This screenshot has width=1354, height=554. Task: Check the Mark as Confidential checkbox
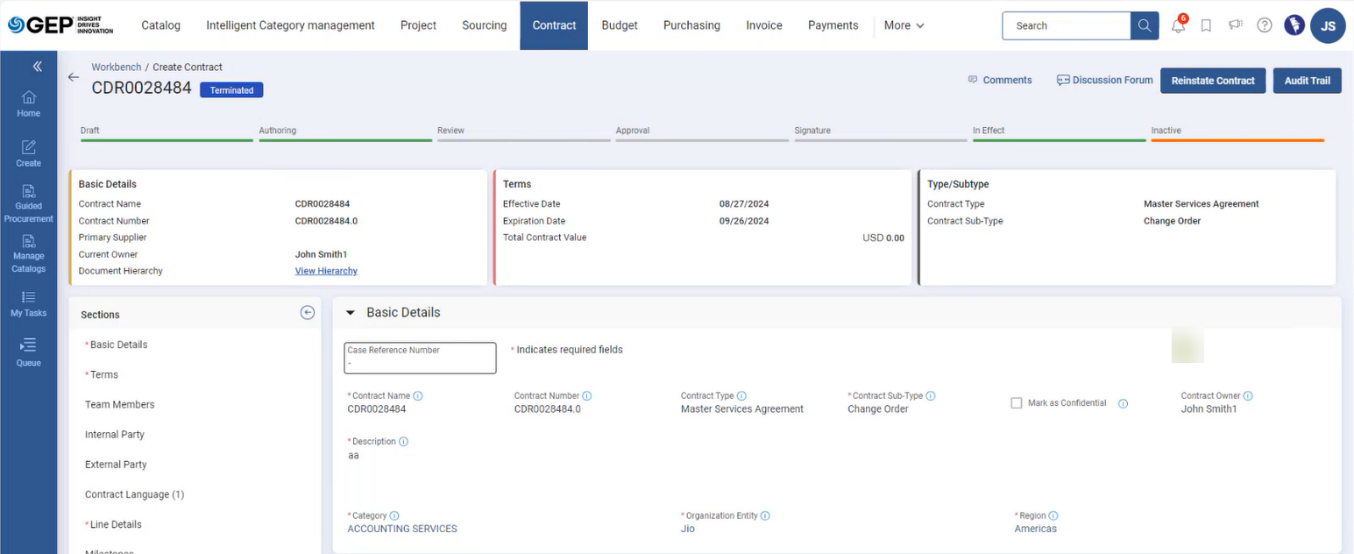(1016, 403)
